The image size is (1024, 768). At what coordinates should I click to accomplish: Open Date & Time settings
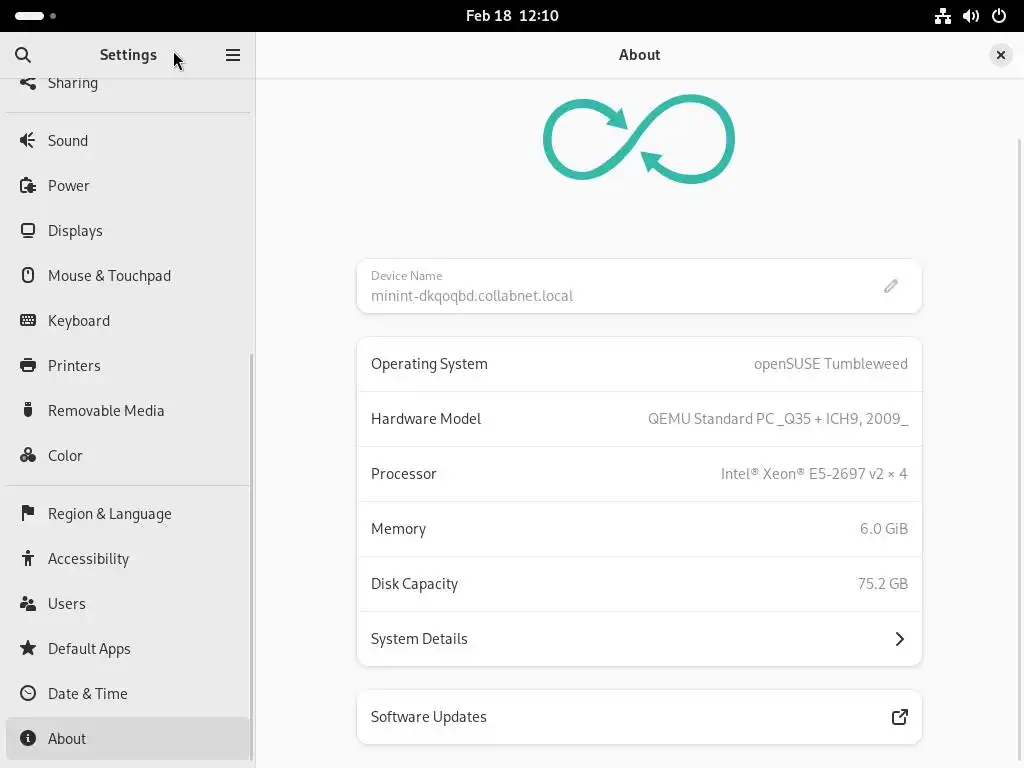click(x=128, y=694)
